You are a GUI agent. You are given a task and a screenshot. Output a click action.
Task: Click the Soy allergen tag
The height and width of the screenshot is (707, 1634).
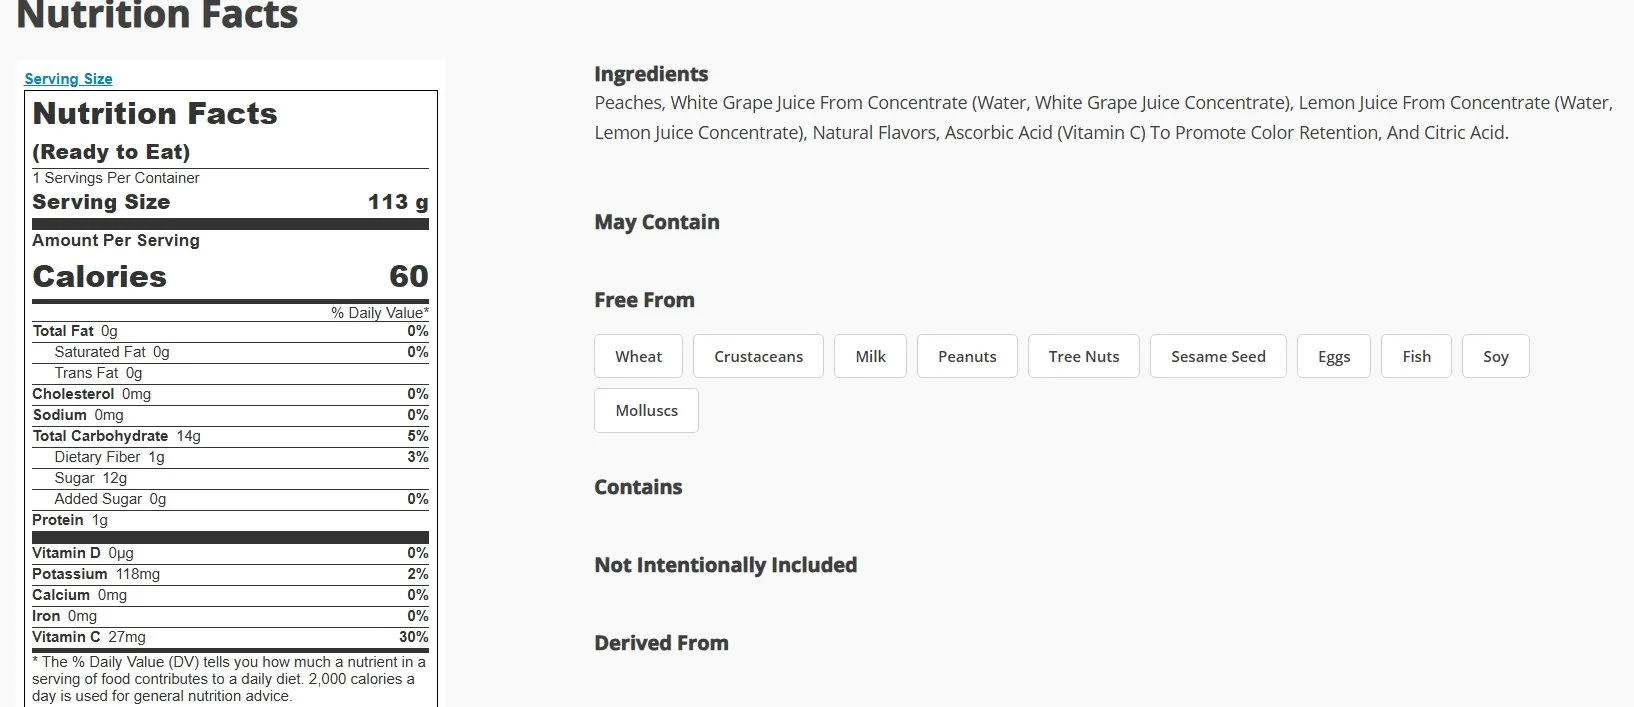tap(1495, 356)
